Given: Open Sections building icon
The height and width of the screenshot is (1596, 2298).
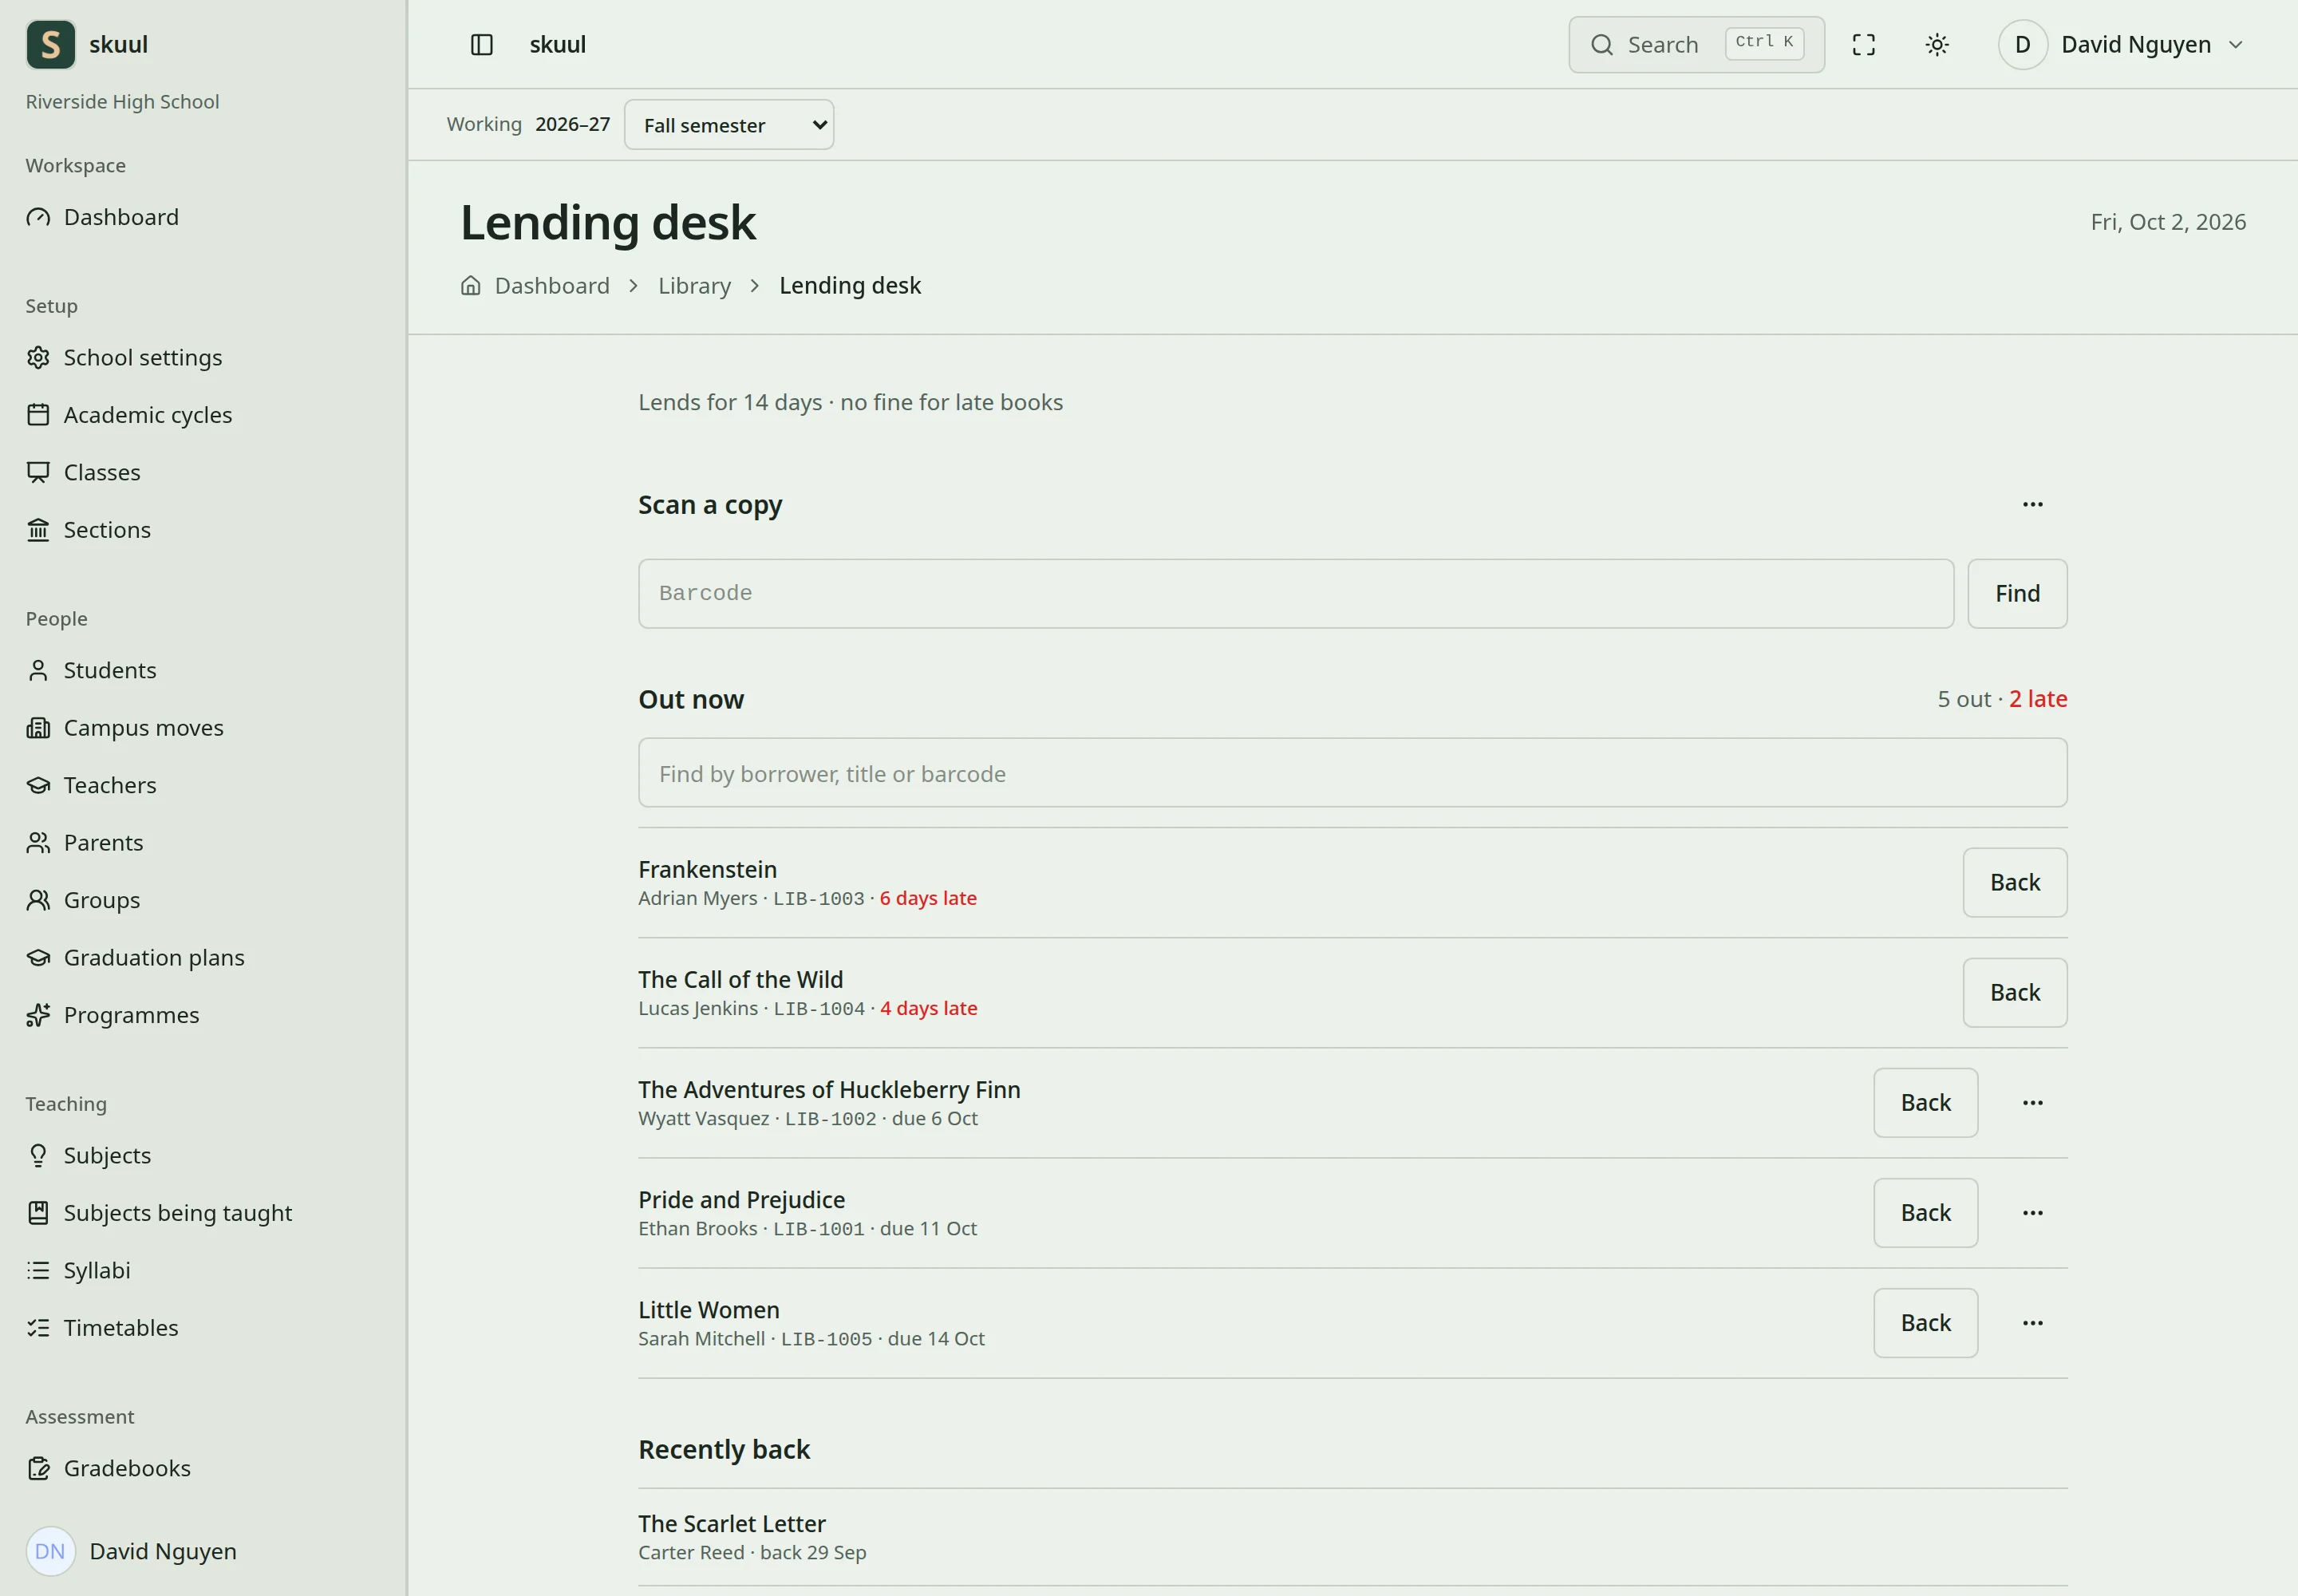Looking at the screenshot, I should pos(38,529).
